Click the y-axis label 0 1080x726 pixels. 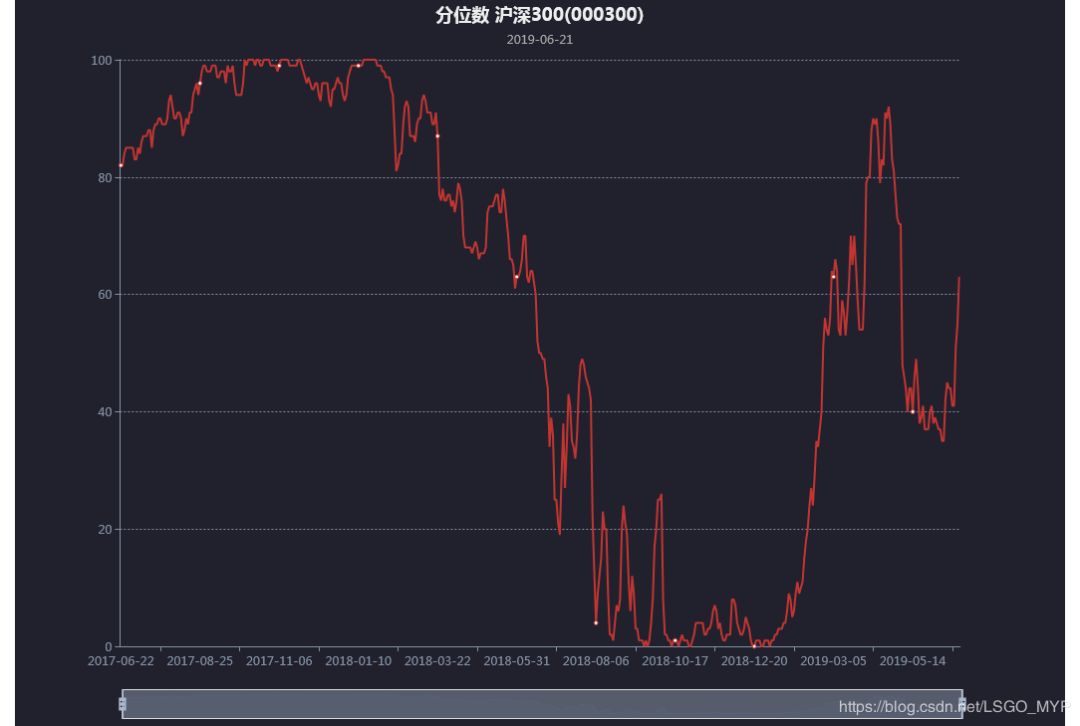(x=108, y=647)
